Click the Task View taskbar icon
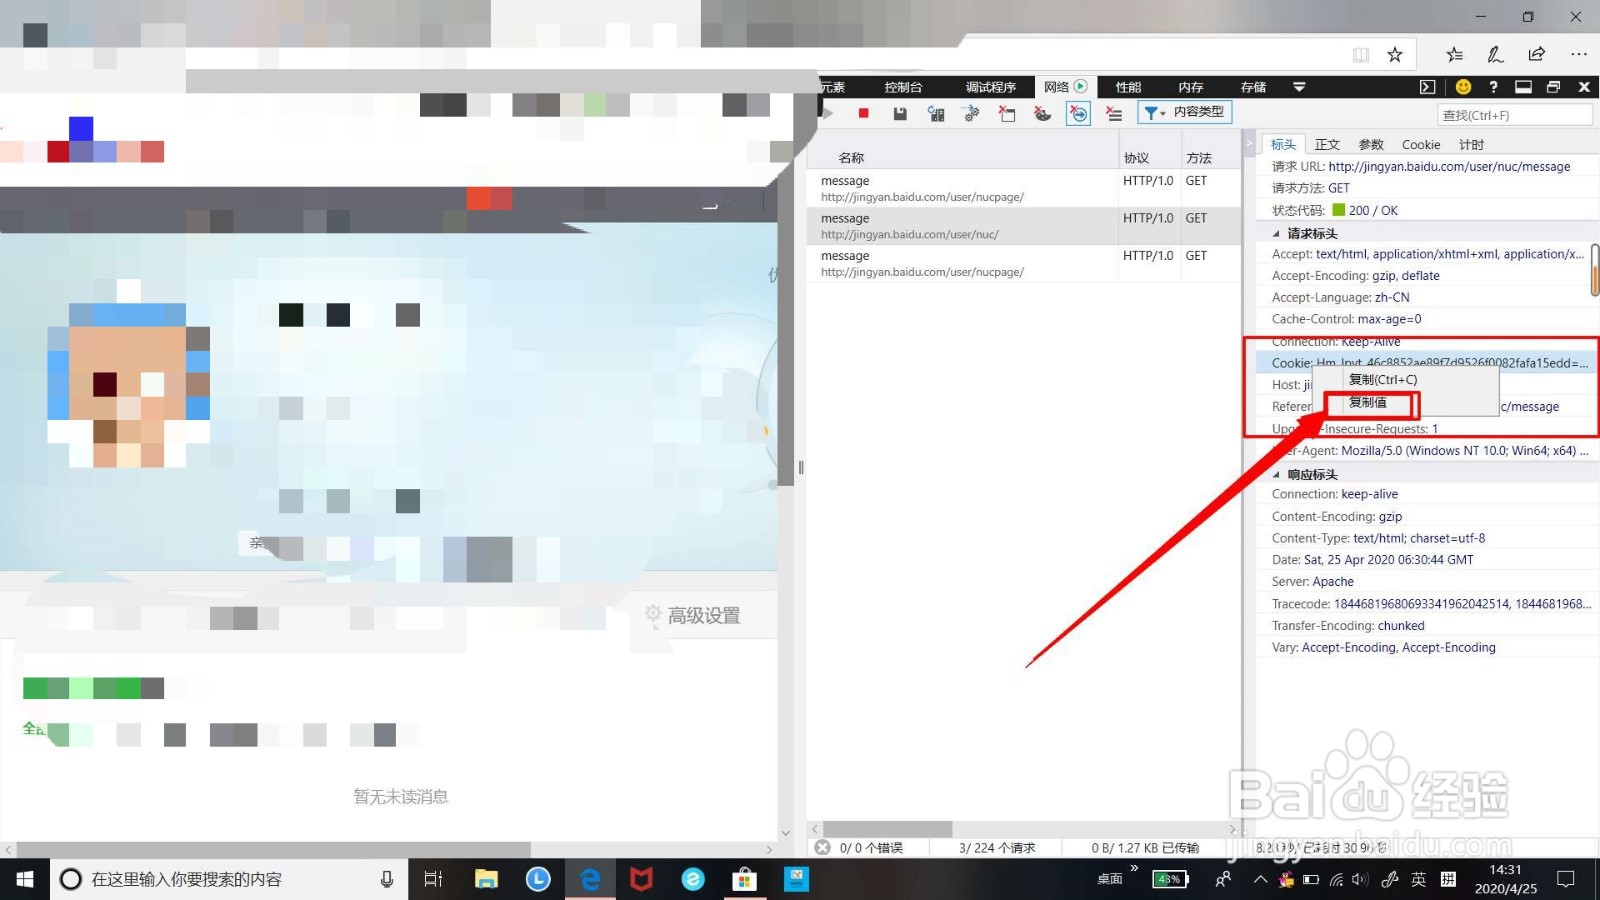Screen dimensions: 1600x900 point(433,879)
